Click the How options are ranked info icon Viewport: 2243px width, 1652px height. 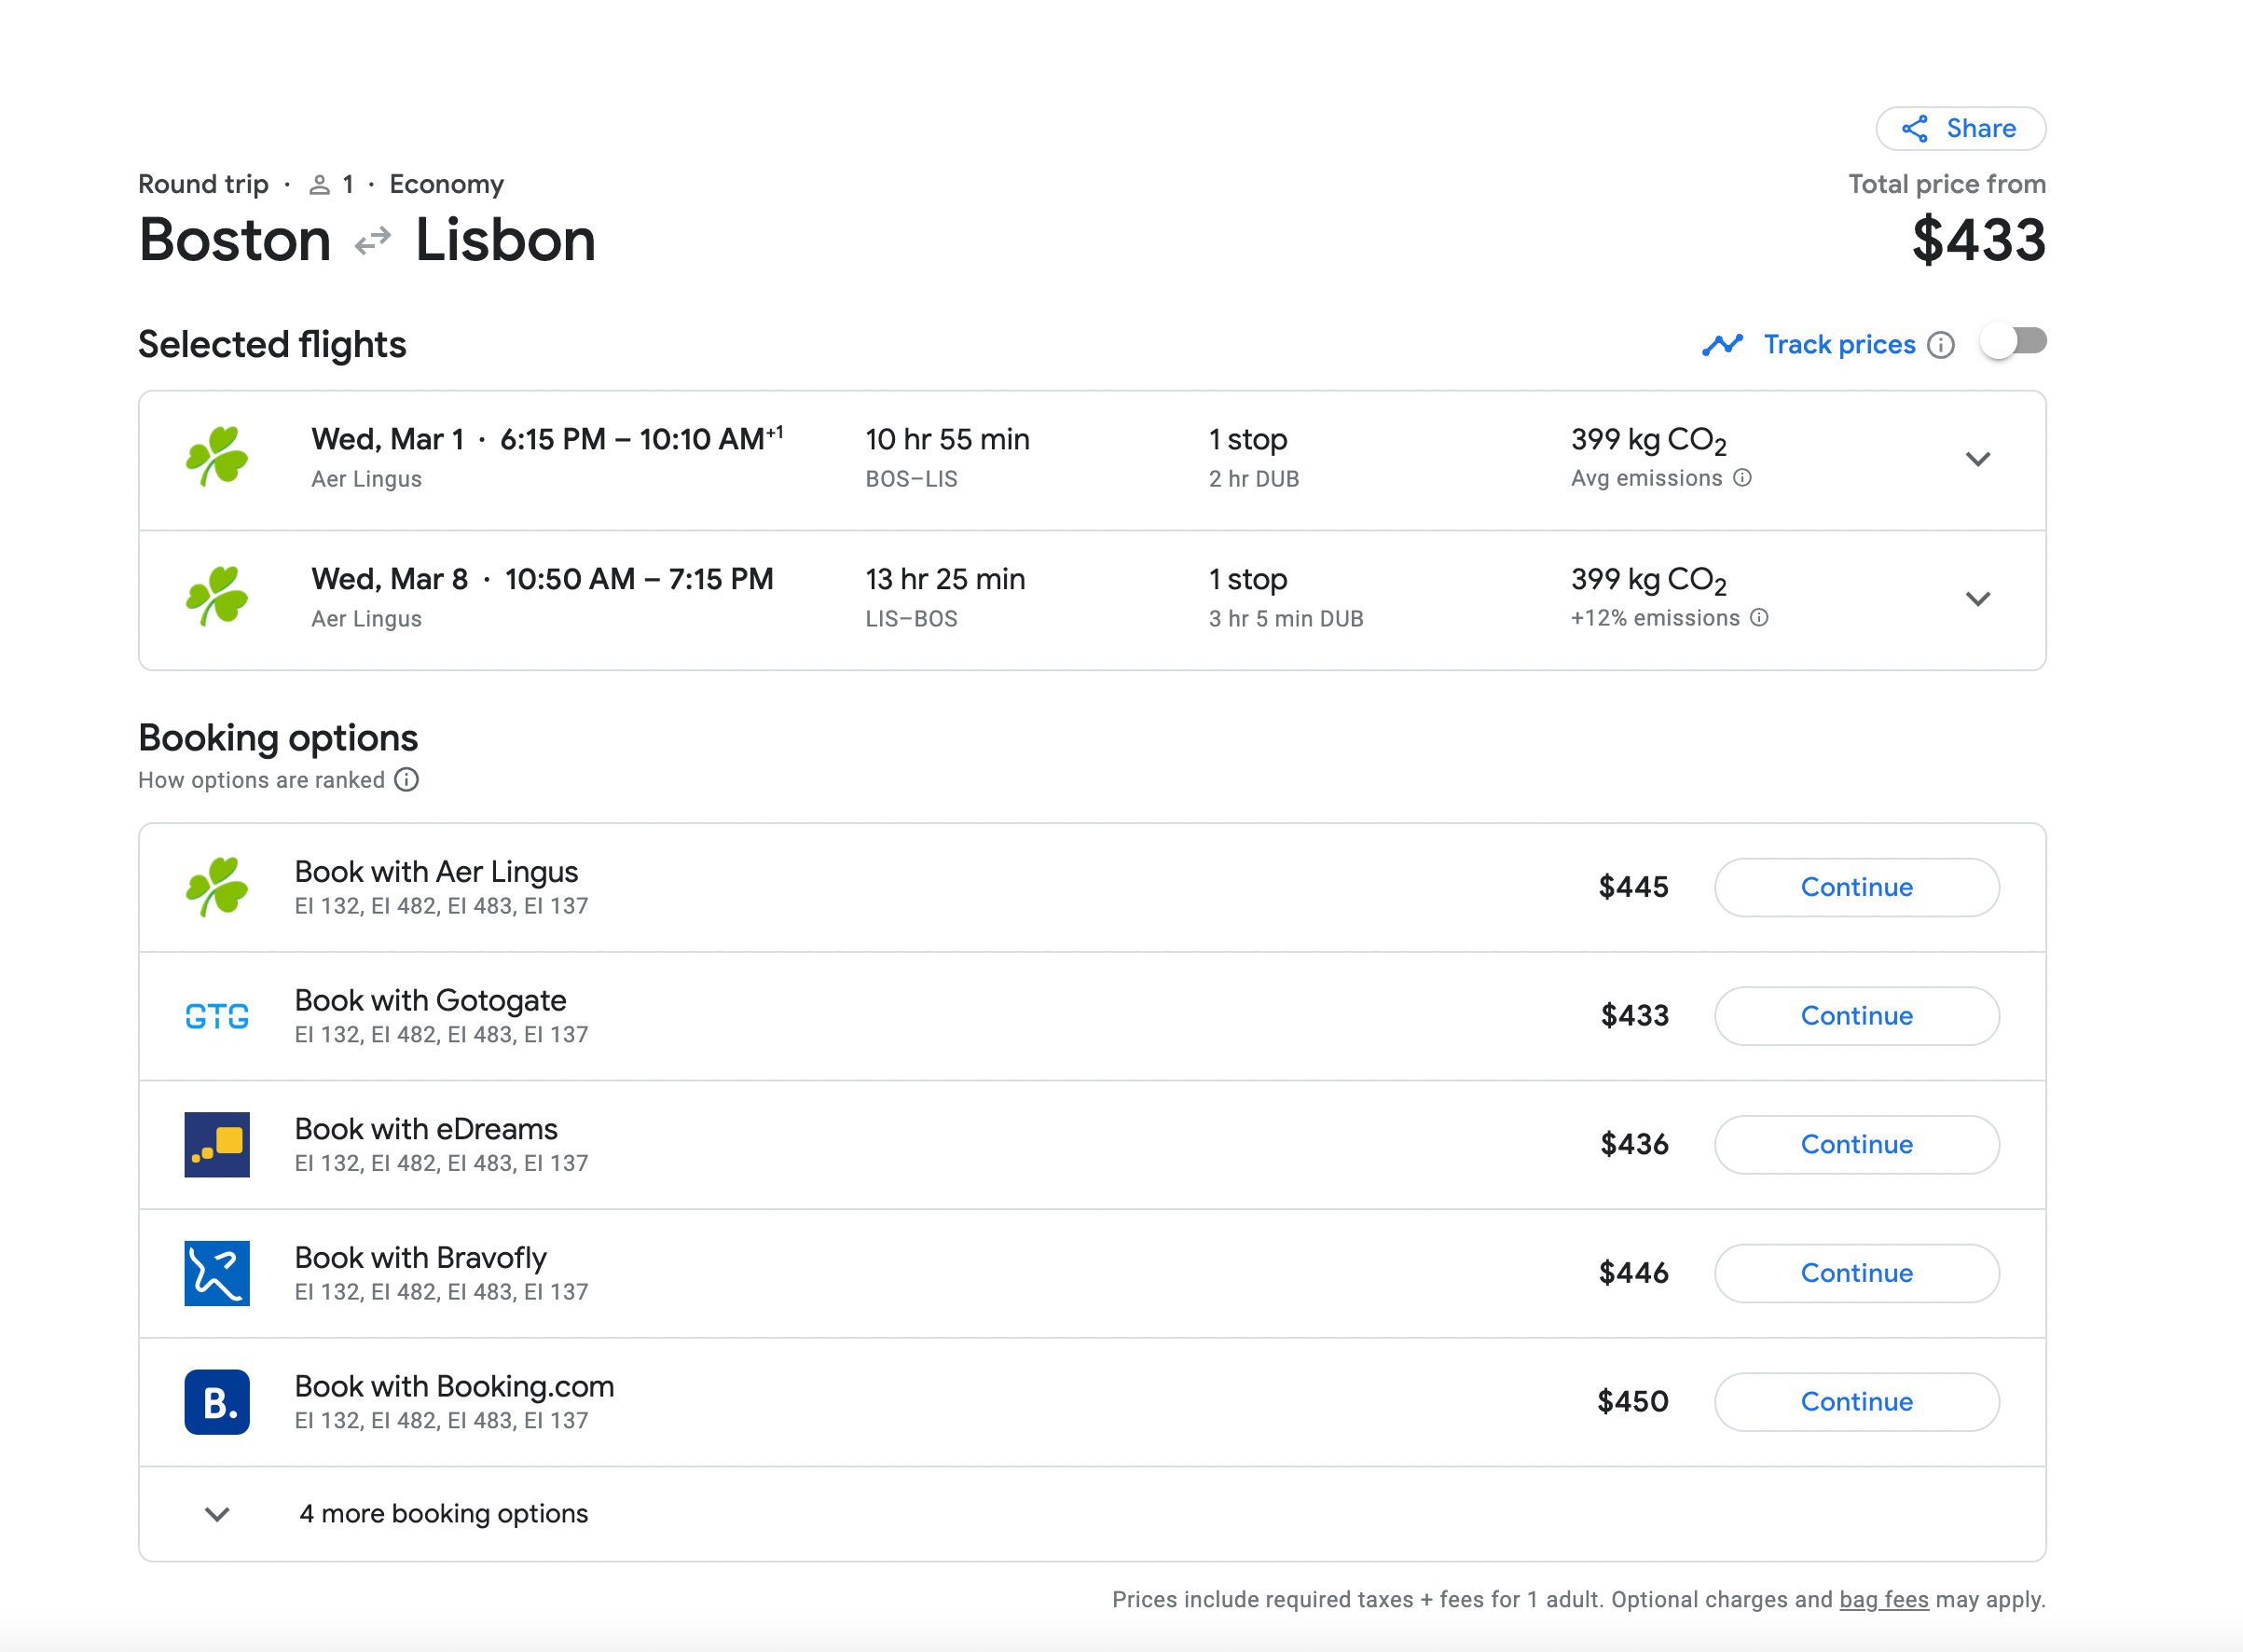[x=406, y=780]
